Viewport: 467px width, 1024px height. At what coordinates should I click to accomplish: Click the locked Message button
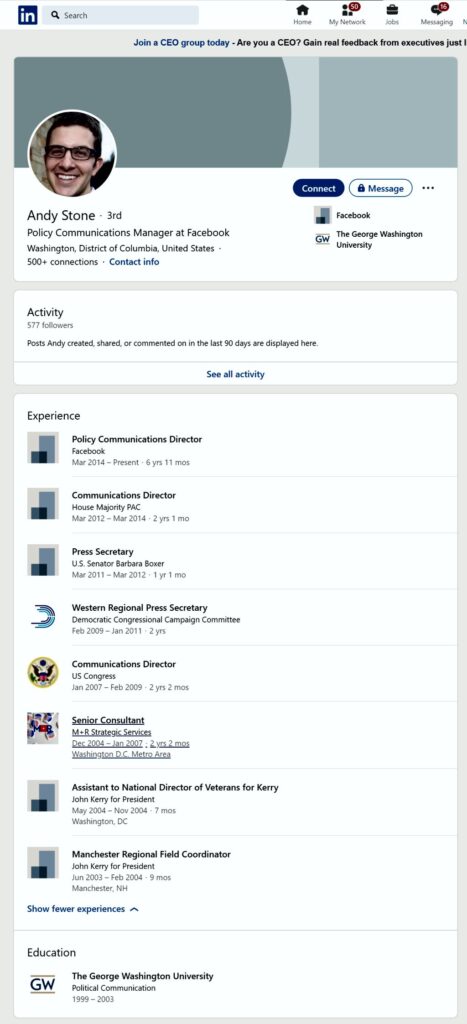(x=380, y=188)
